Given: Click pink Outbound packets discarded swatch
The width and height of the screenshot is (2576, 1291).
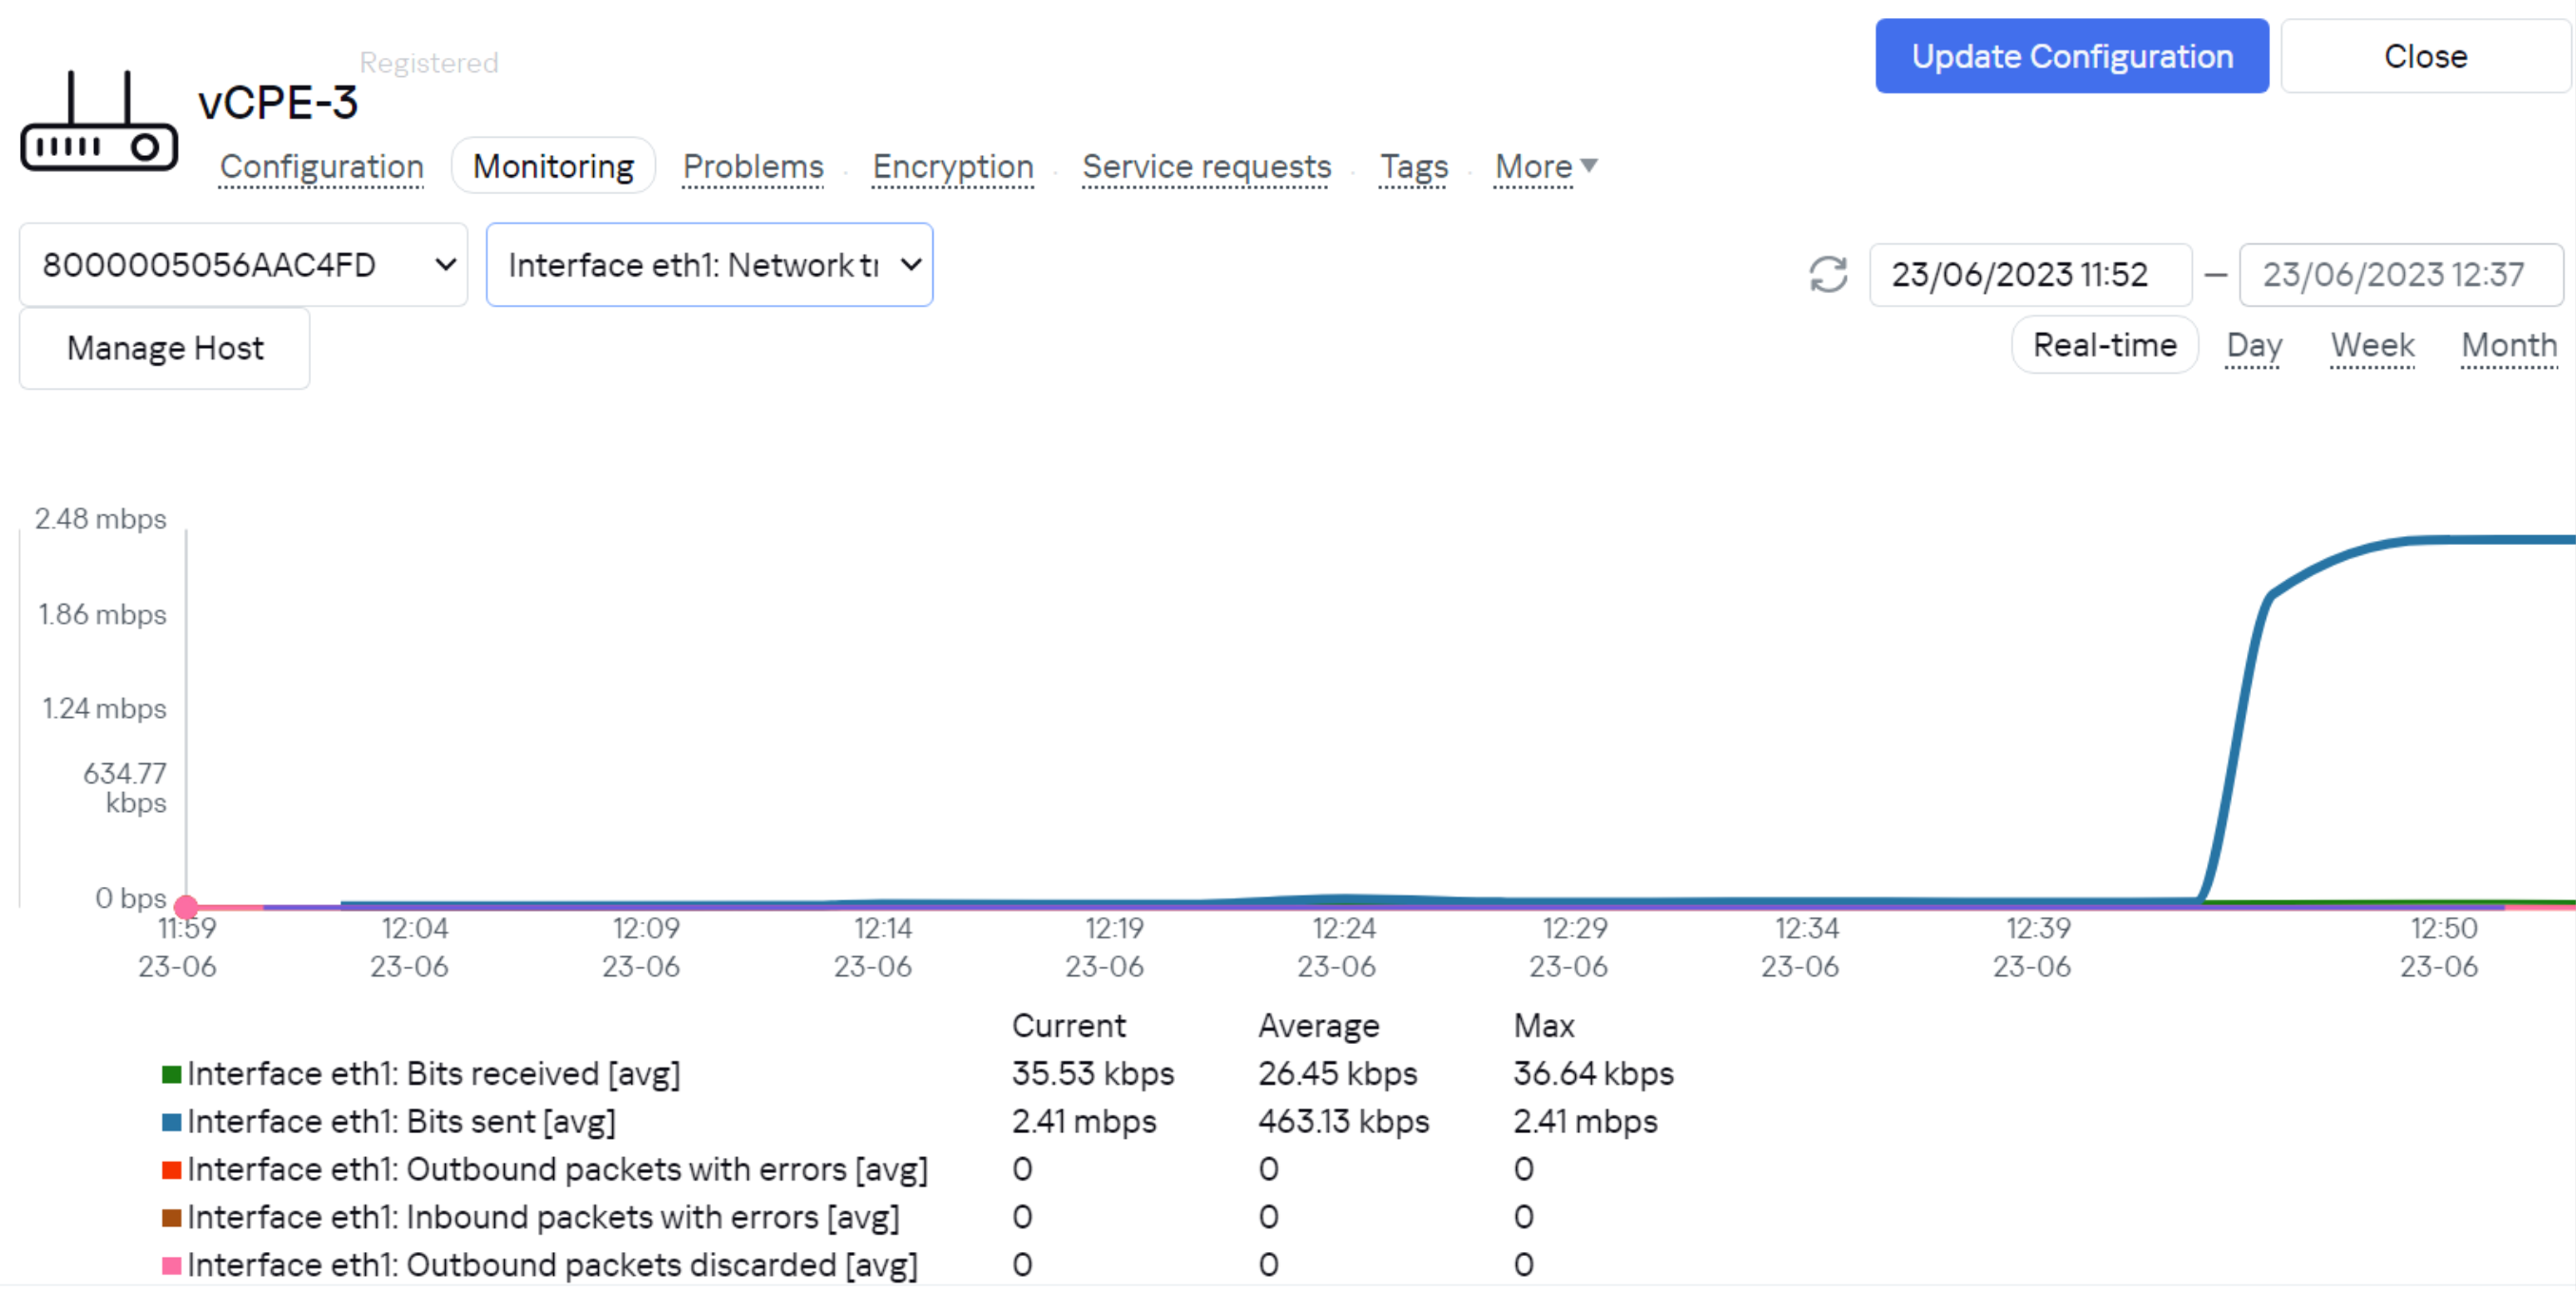Looking at the screenshot, I should click(171, 1266).
